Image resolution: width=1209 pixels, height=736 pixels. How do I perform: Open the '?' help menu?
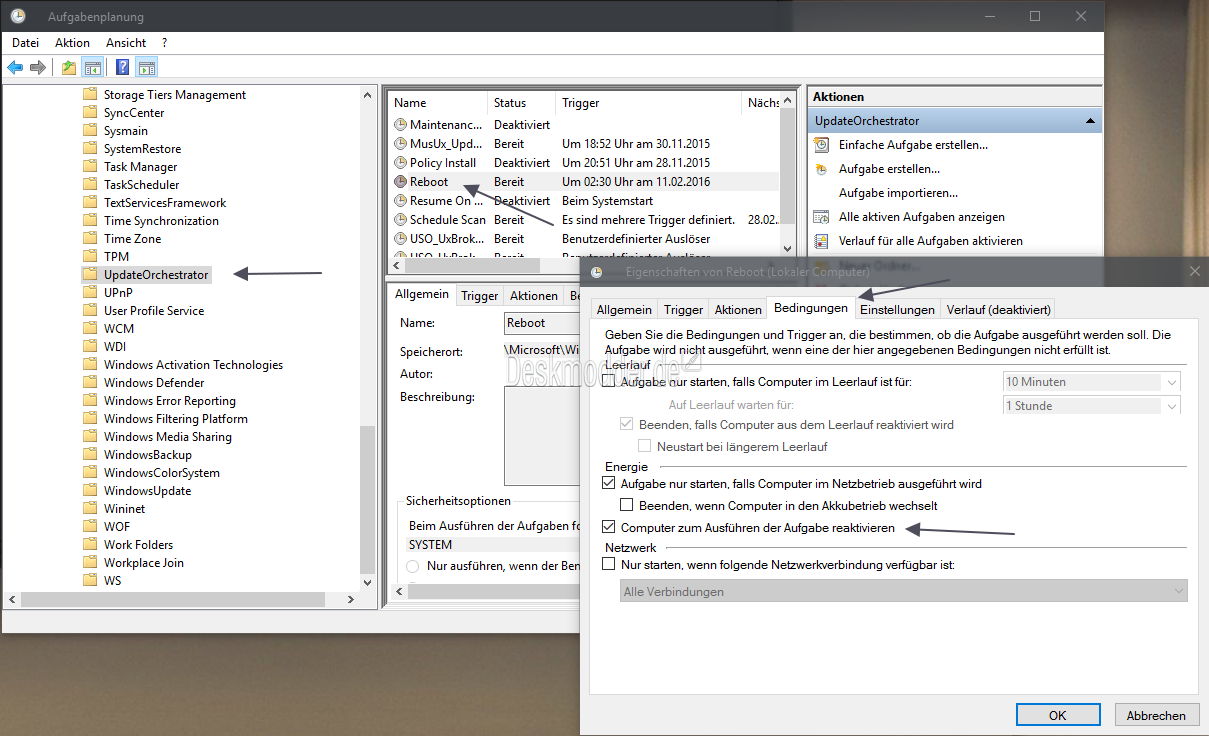(x=165, y=43)
